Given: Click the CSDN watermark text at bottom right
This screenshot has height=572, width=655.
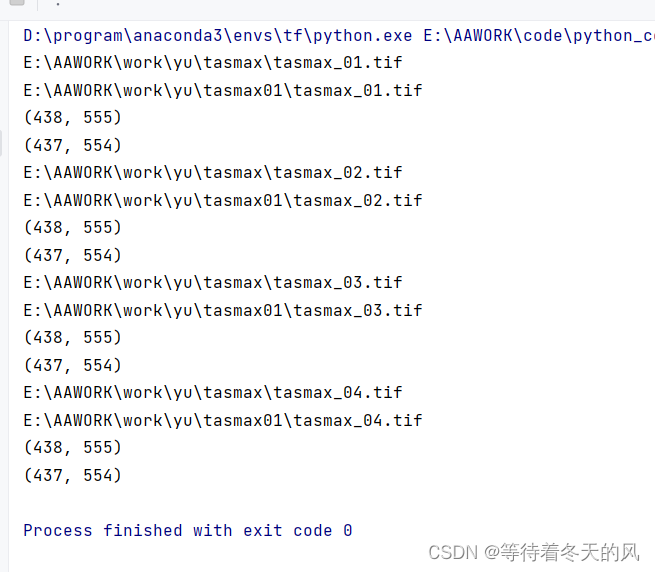Looking at the screenshot, I should pyautogui.click(x=534, y=552).
